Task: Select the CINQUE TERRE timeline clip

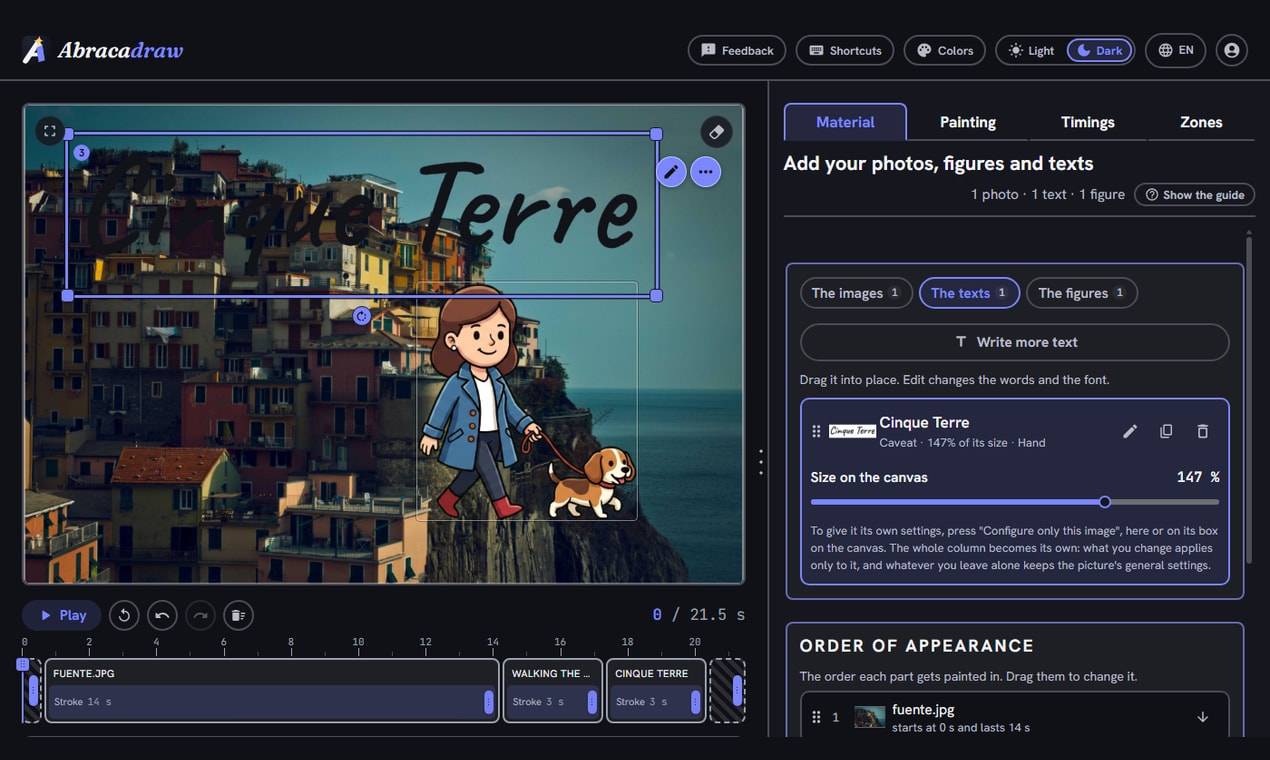Action: 656,690
